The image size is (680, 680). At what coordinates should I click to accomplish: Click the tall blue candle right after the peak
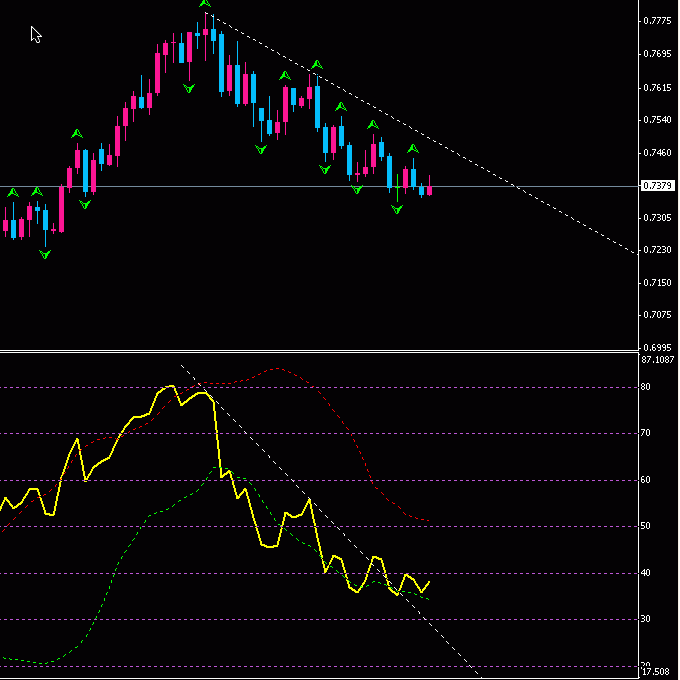click(221, 67)
